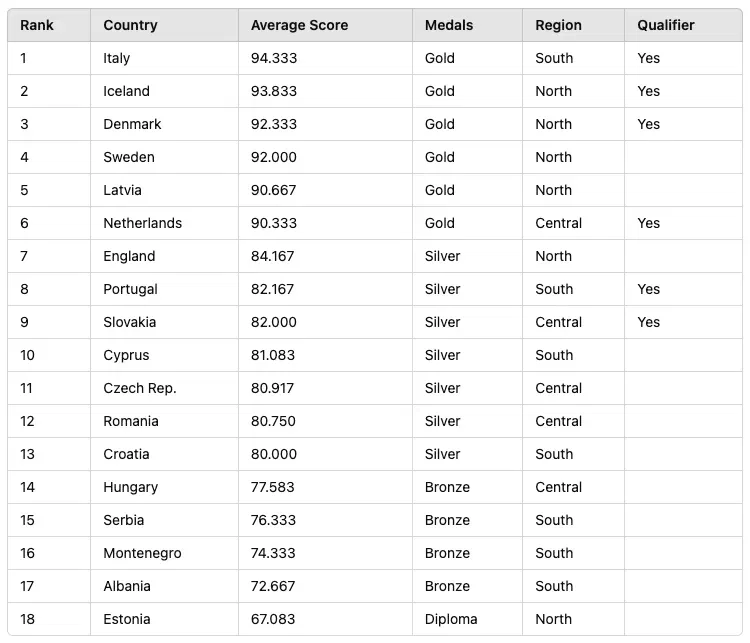Click the 84.167 score cell
This screenshot has height=643, width=750.
pos(273,256)
